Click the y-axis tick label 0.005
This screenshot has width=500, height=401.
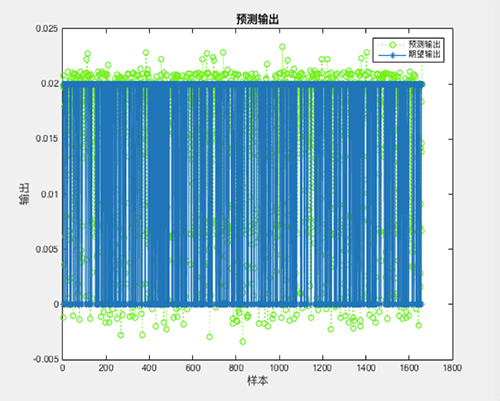point(47,249)
